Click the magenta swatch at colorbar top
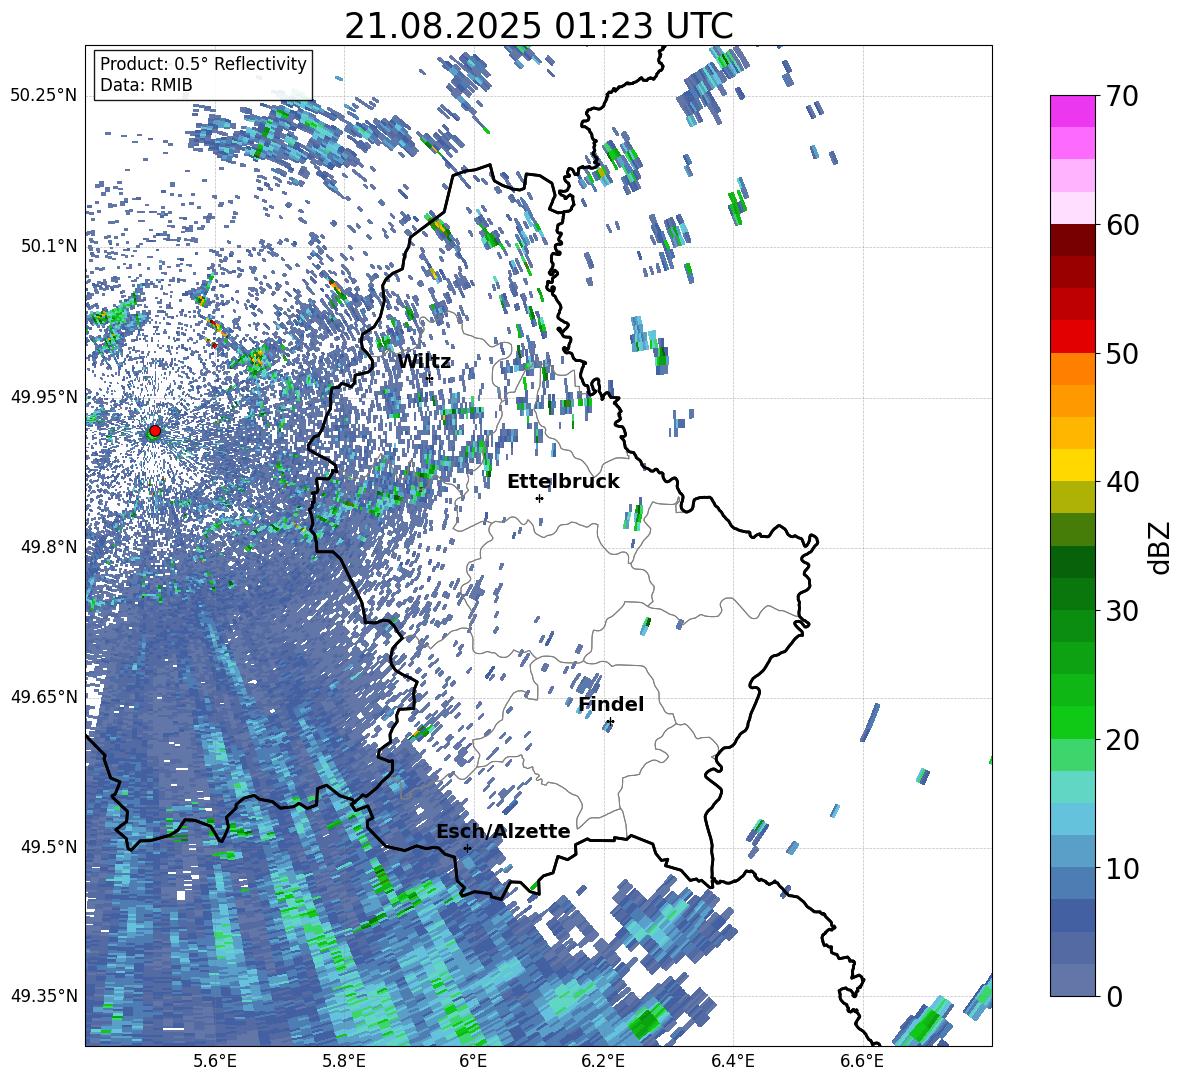The image size is (1184, 1081). click(1072, 111)
